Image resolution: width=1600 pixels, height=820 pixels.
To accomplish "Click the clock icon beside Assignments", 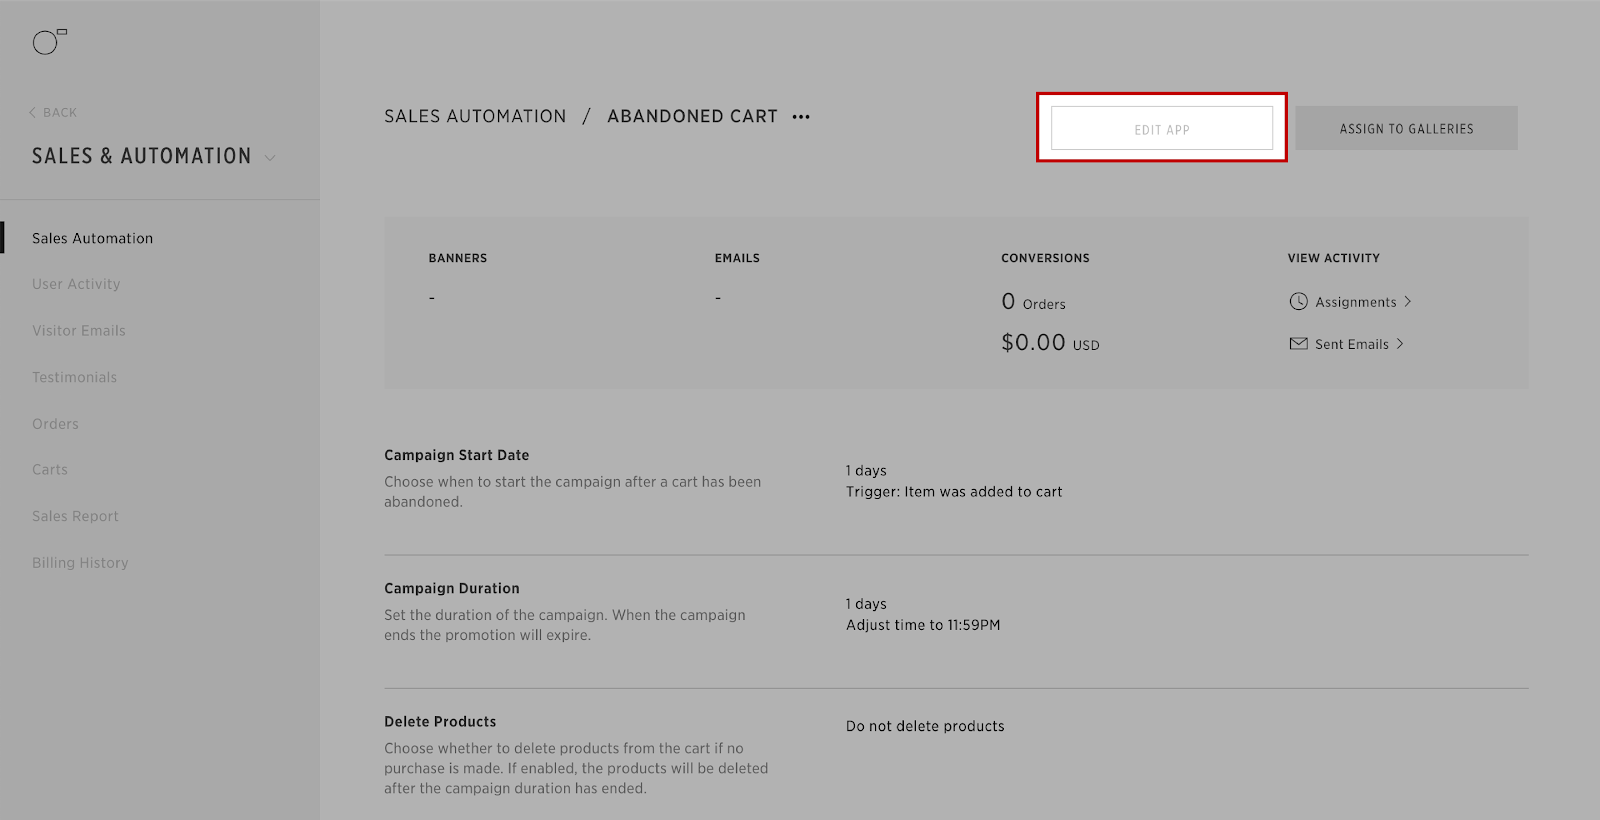I will coord(1298,301).
